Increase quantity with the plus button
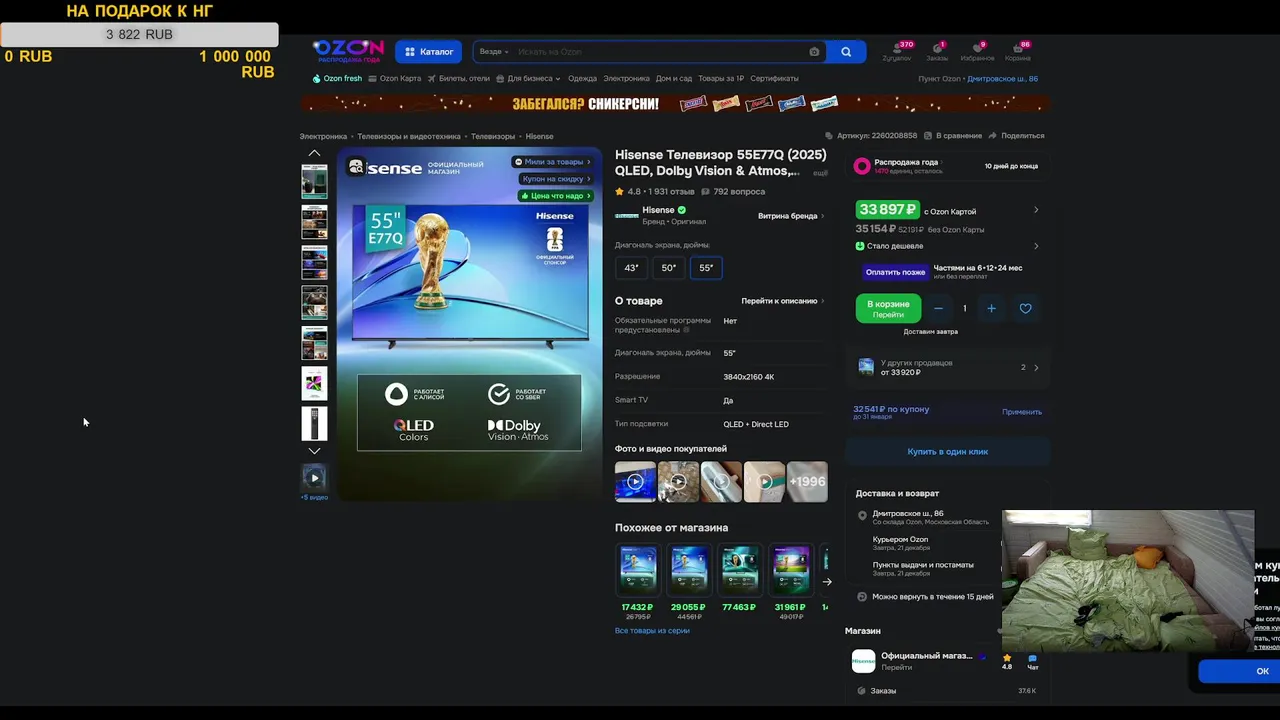This screenshot has height=720, width=1280. point(991,308)
